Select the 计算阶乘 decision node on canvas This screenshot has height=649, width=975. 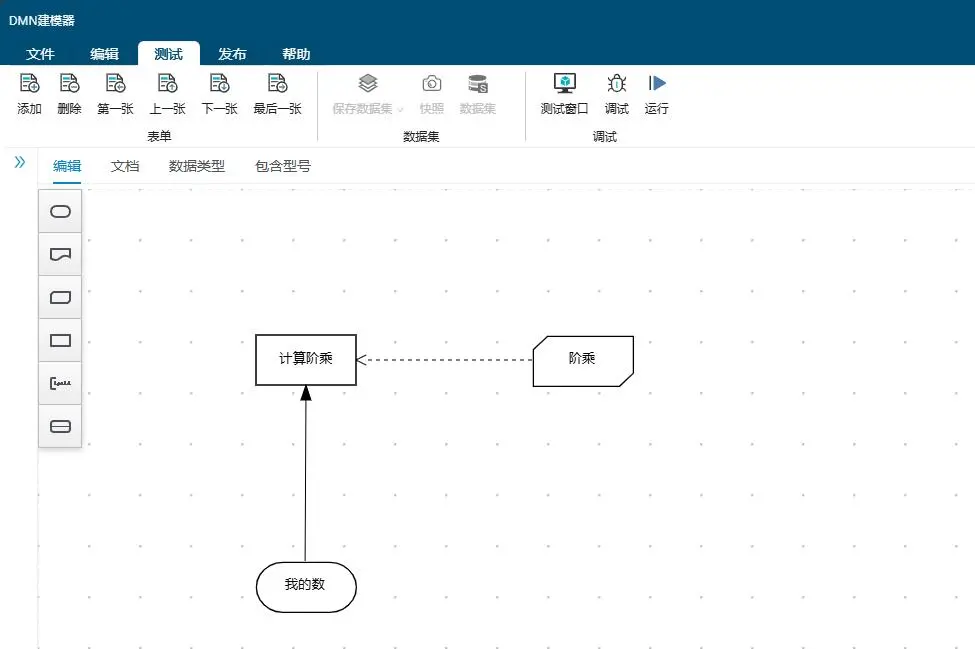coord(306,359)
